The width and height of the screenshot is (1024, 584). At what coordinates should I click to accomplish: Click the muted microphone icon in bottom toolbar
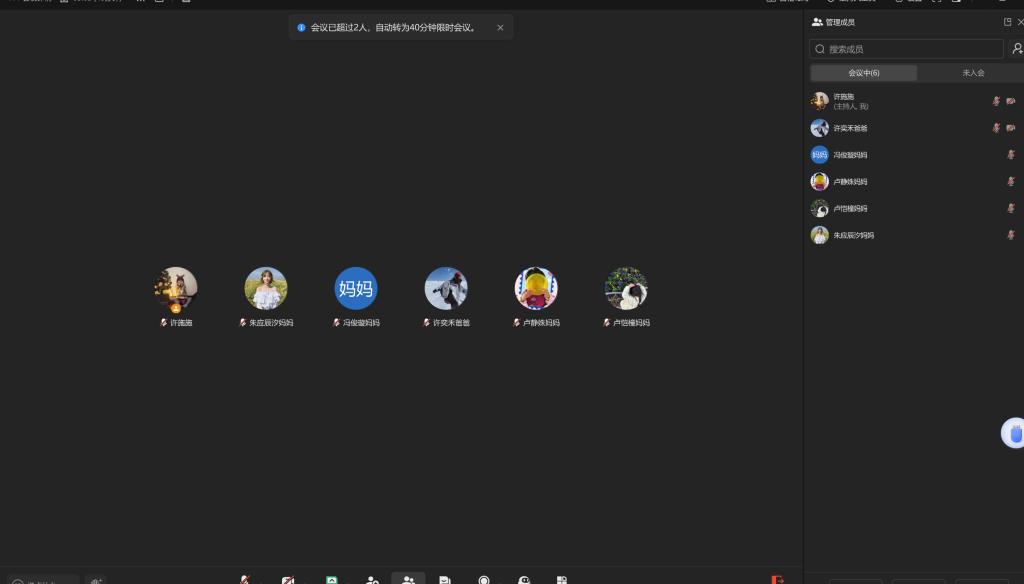245,579
